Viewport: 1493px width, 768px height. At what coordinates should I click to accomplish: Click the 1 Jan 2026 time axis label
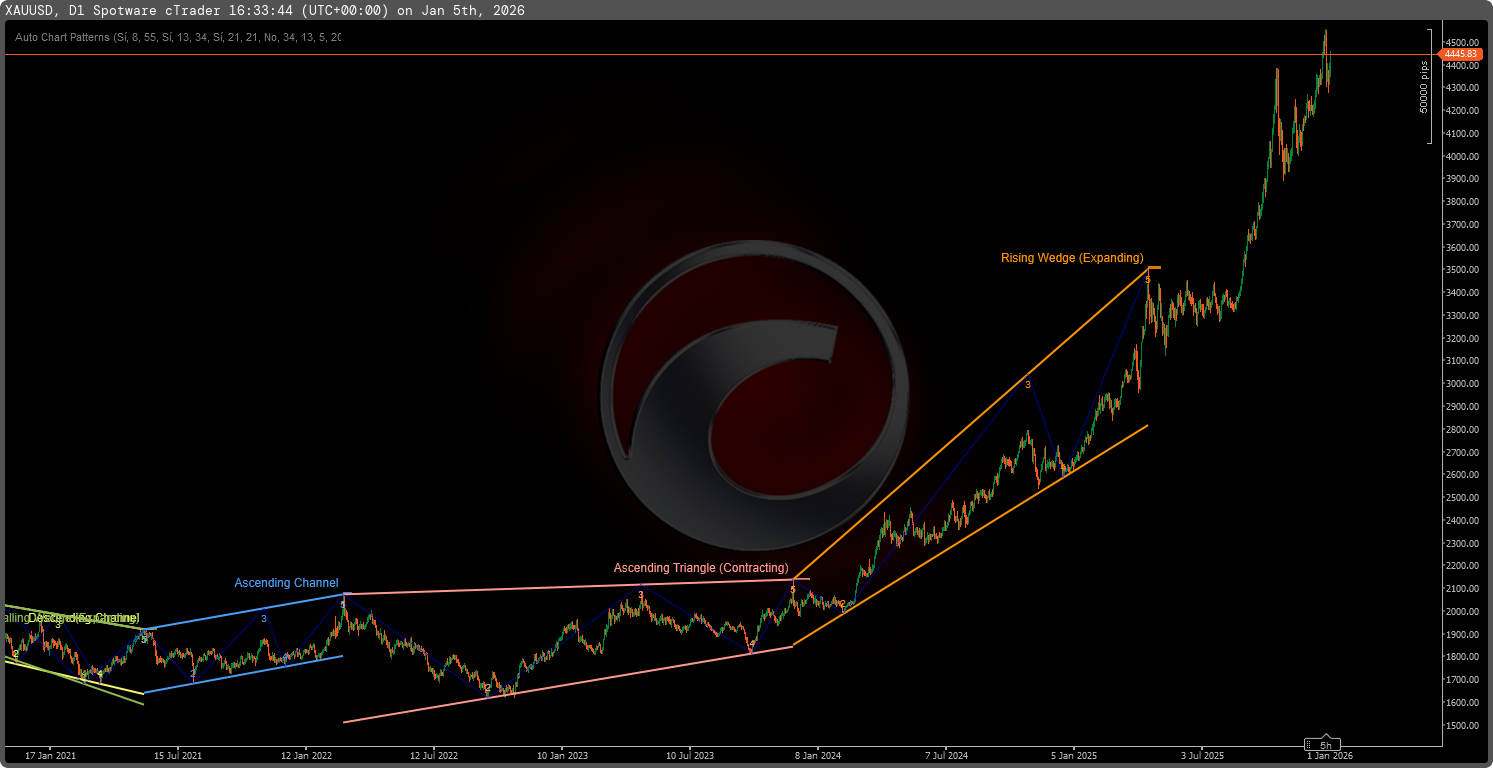[x=1330, y=755]
